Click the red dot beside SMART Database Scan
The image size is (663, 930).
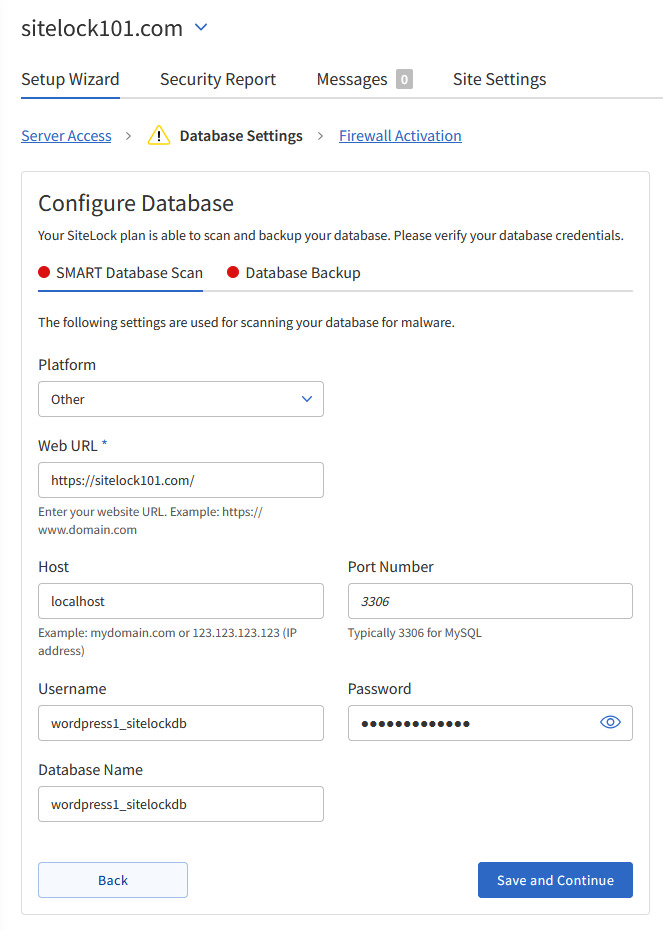click(44, 273)
